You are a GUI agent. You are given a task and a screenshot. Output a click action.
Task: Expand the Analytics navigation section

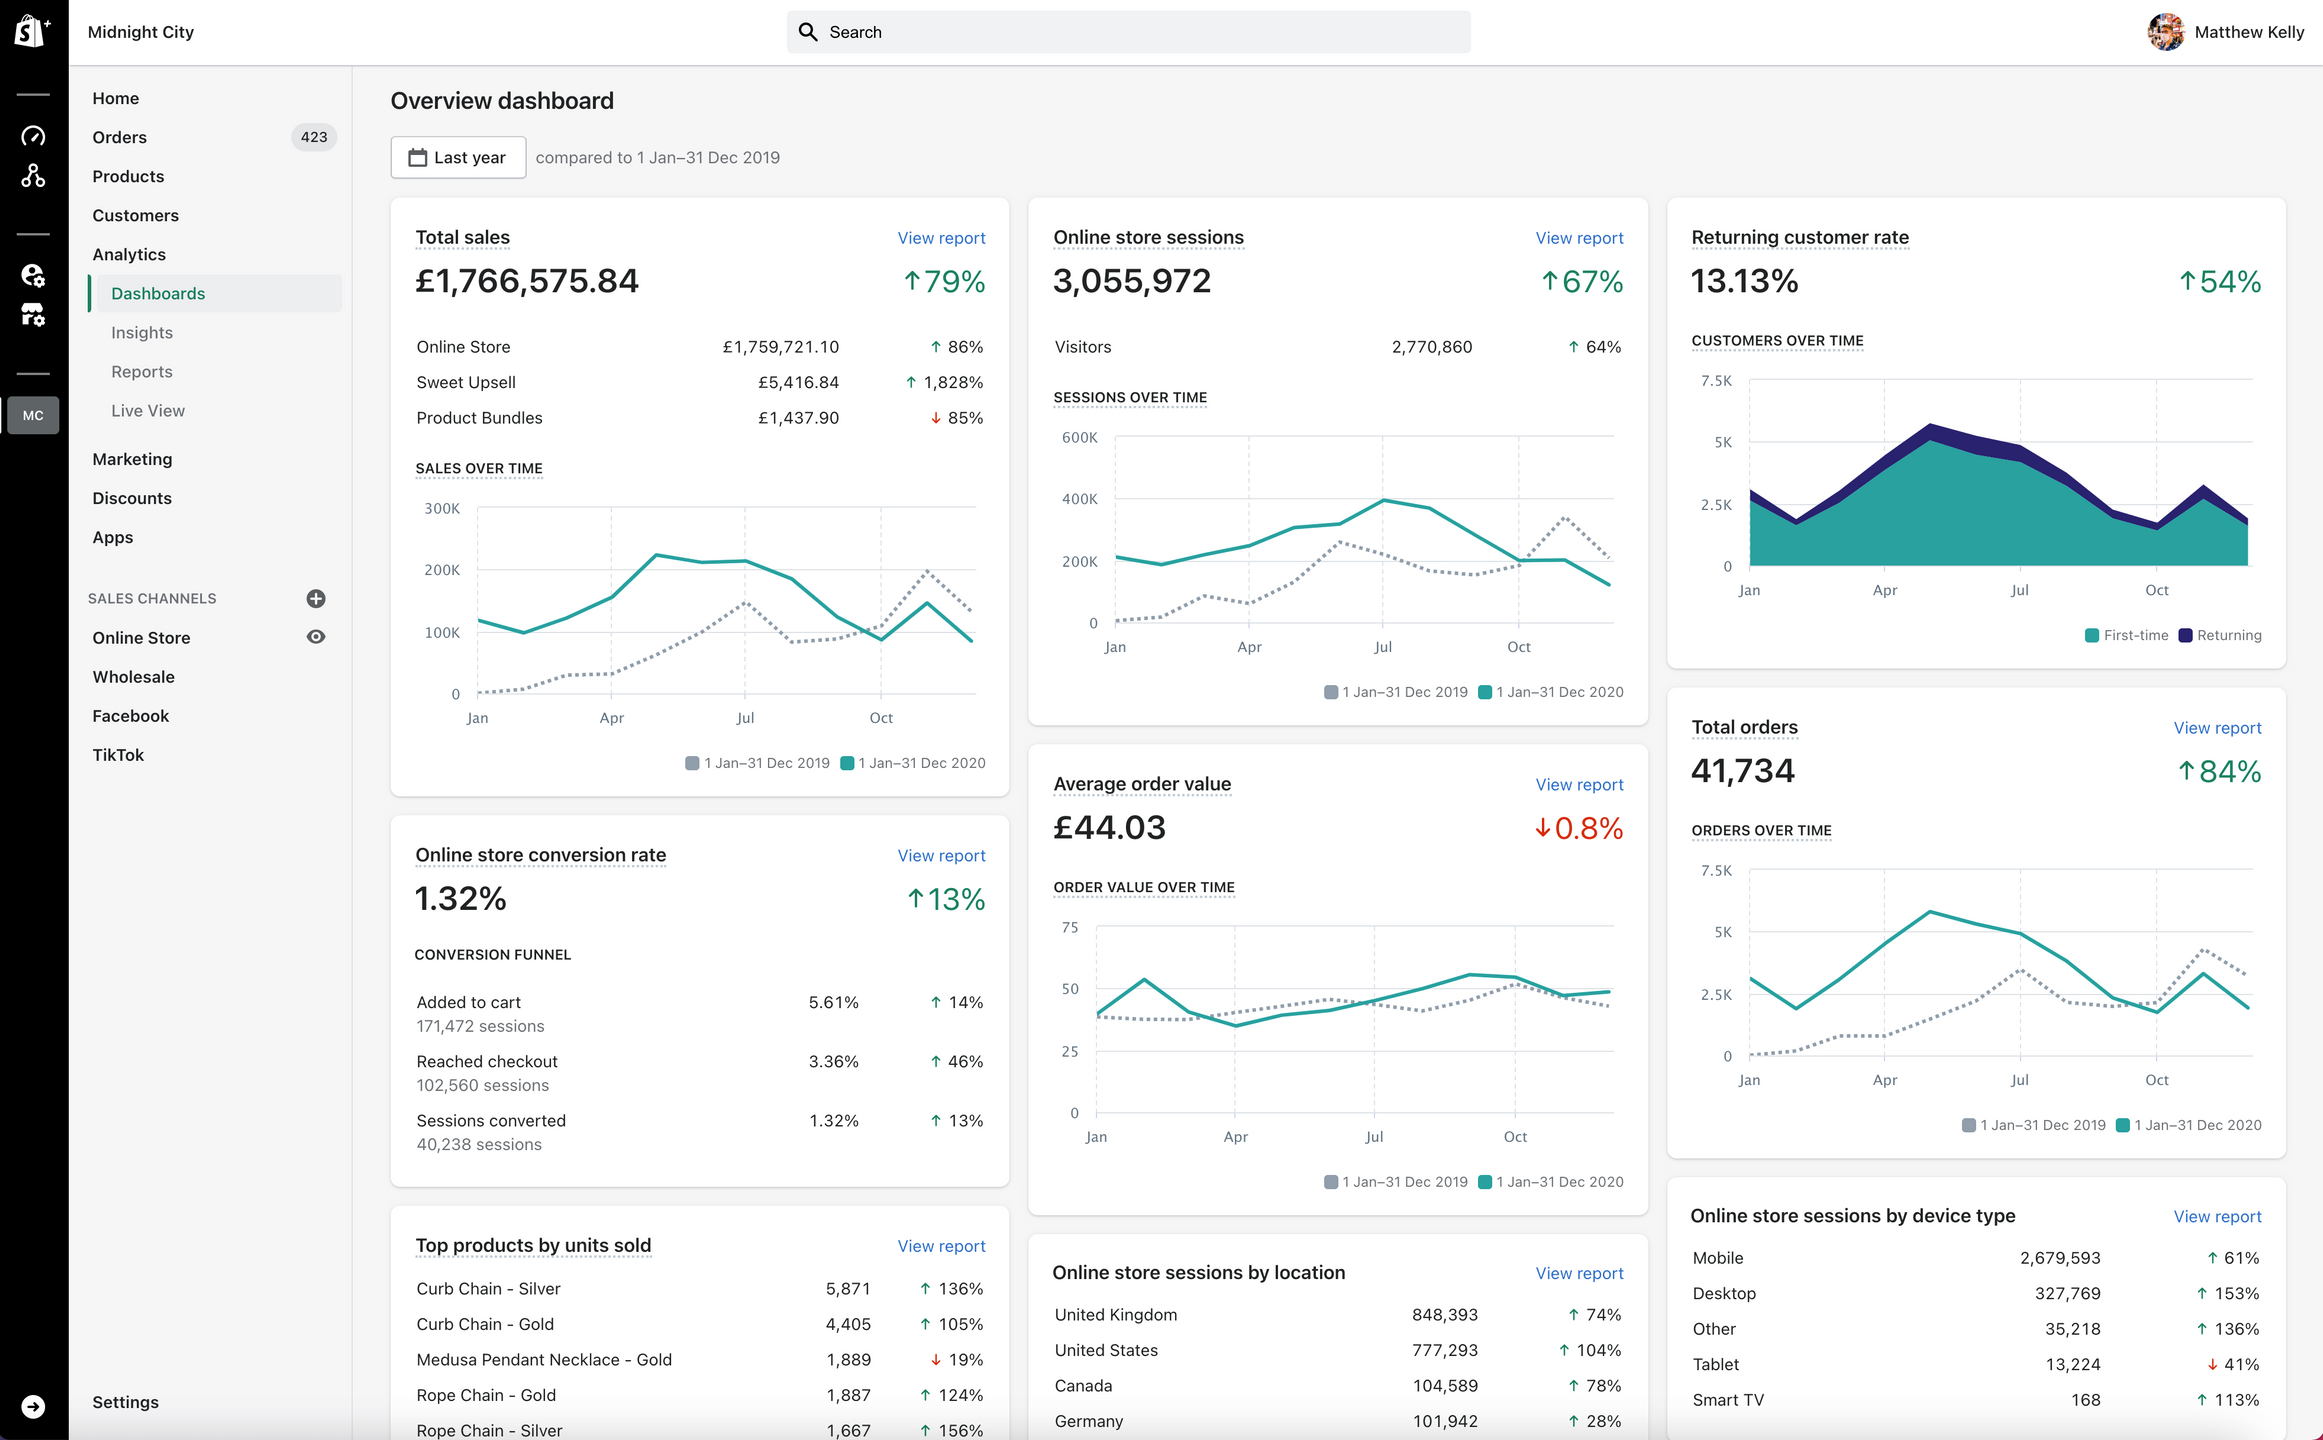click(129, 254)
